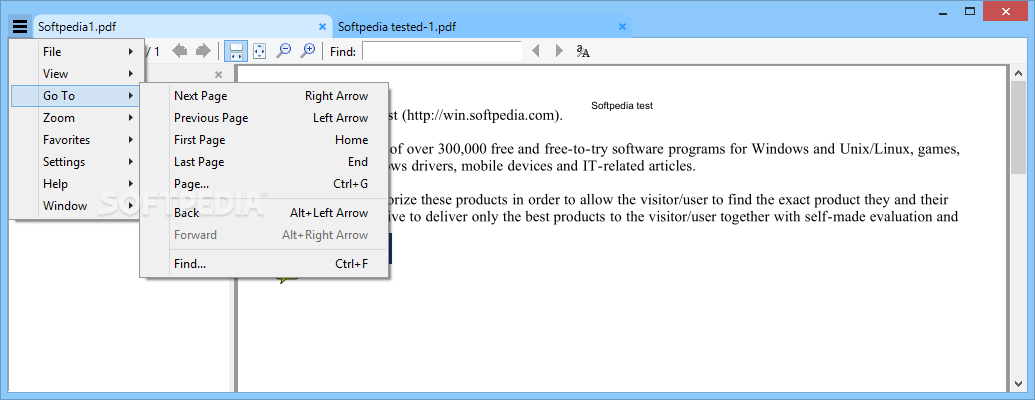Choose Next Page from the submenu
This screenshot has height=400, width=1035.
[265, 96]
